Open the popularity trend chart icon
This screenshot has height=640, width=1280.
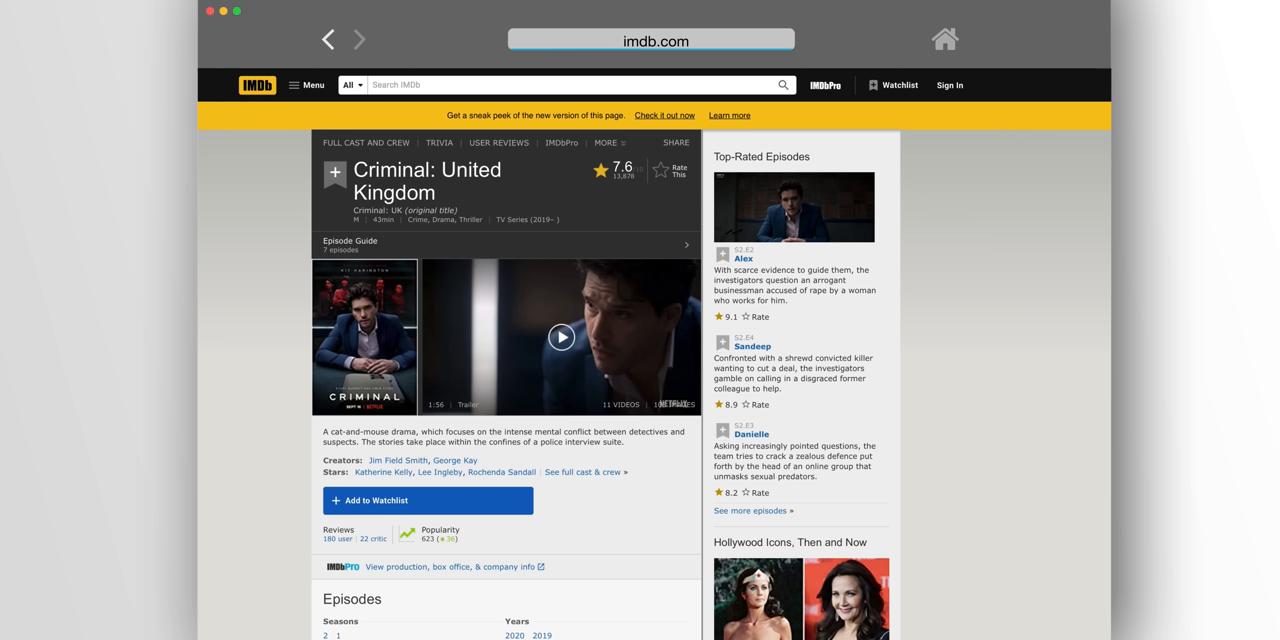tap(406, 534)
